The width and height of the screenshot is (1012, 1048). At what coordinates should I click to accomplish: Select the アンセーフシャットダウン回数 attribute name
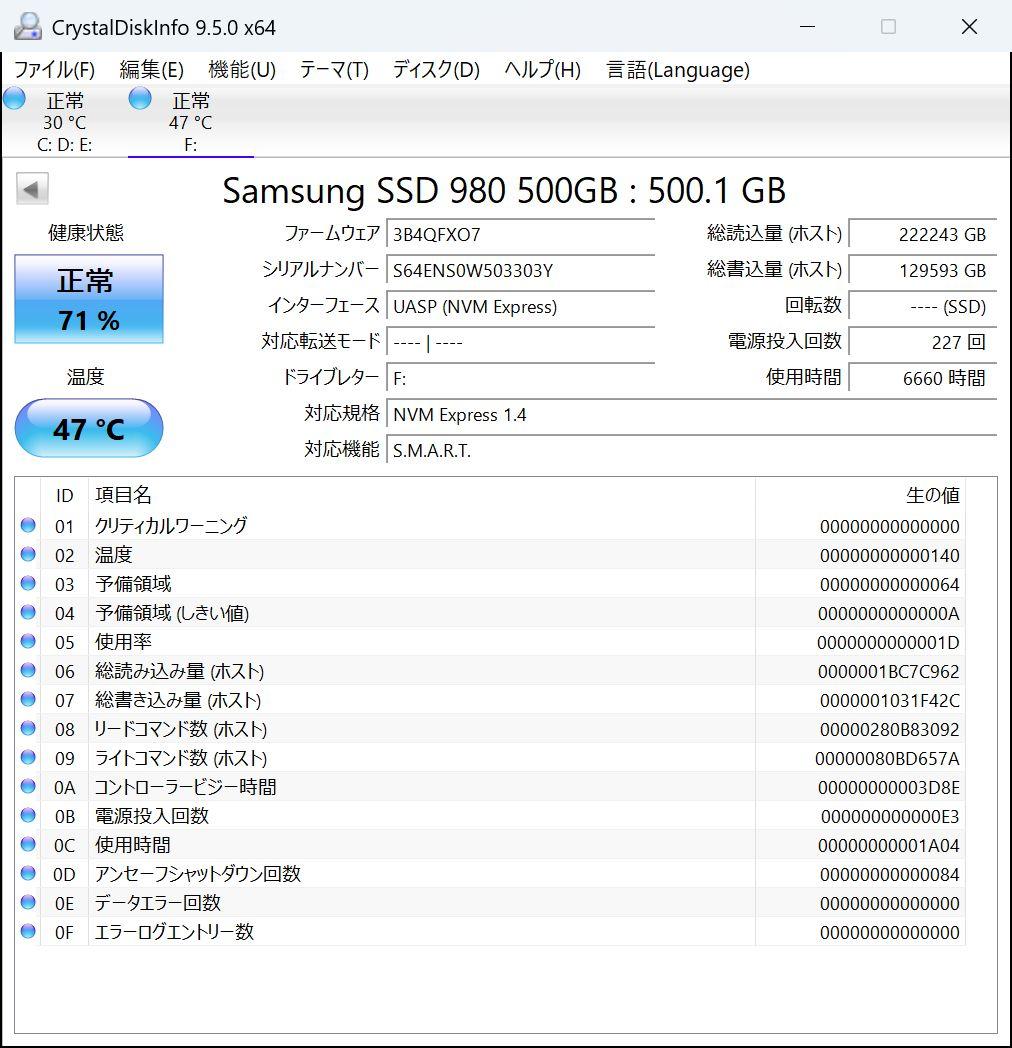tap(198, 874)
